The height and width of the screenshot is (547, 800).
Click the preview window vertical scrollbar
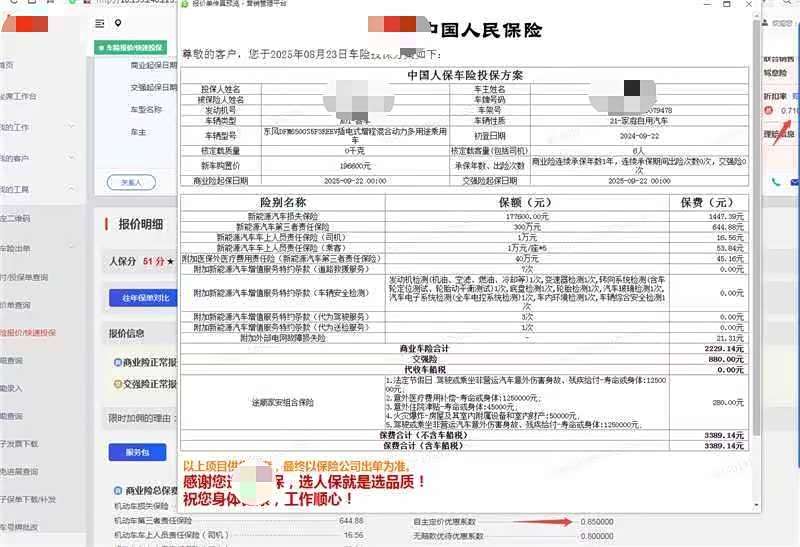756,227
